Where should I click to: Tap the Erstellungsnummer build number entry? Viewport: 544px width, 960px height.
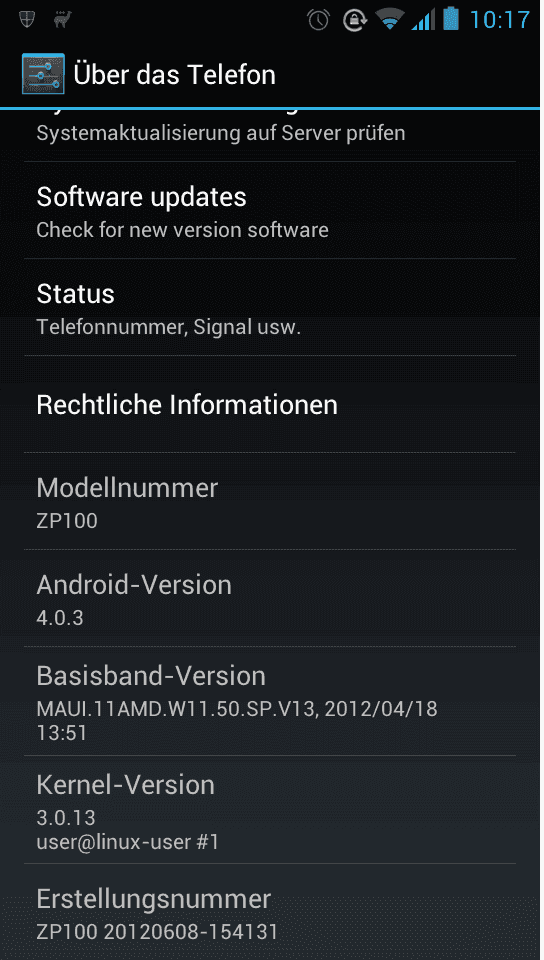(x=270, y=912)
